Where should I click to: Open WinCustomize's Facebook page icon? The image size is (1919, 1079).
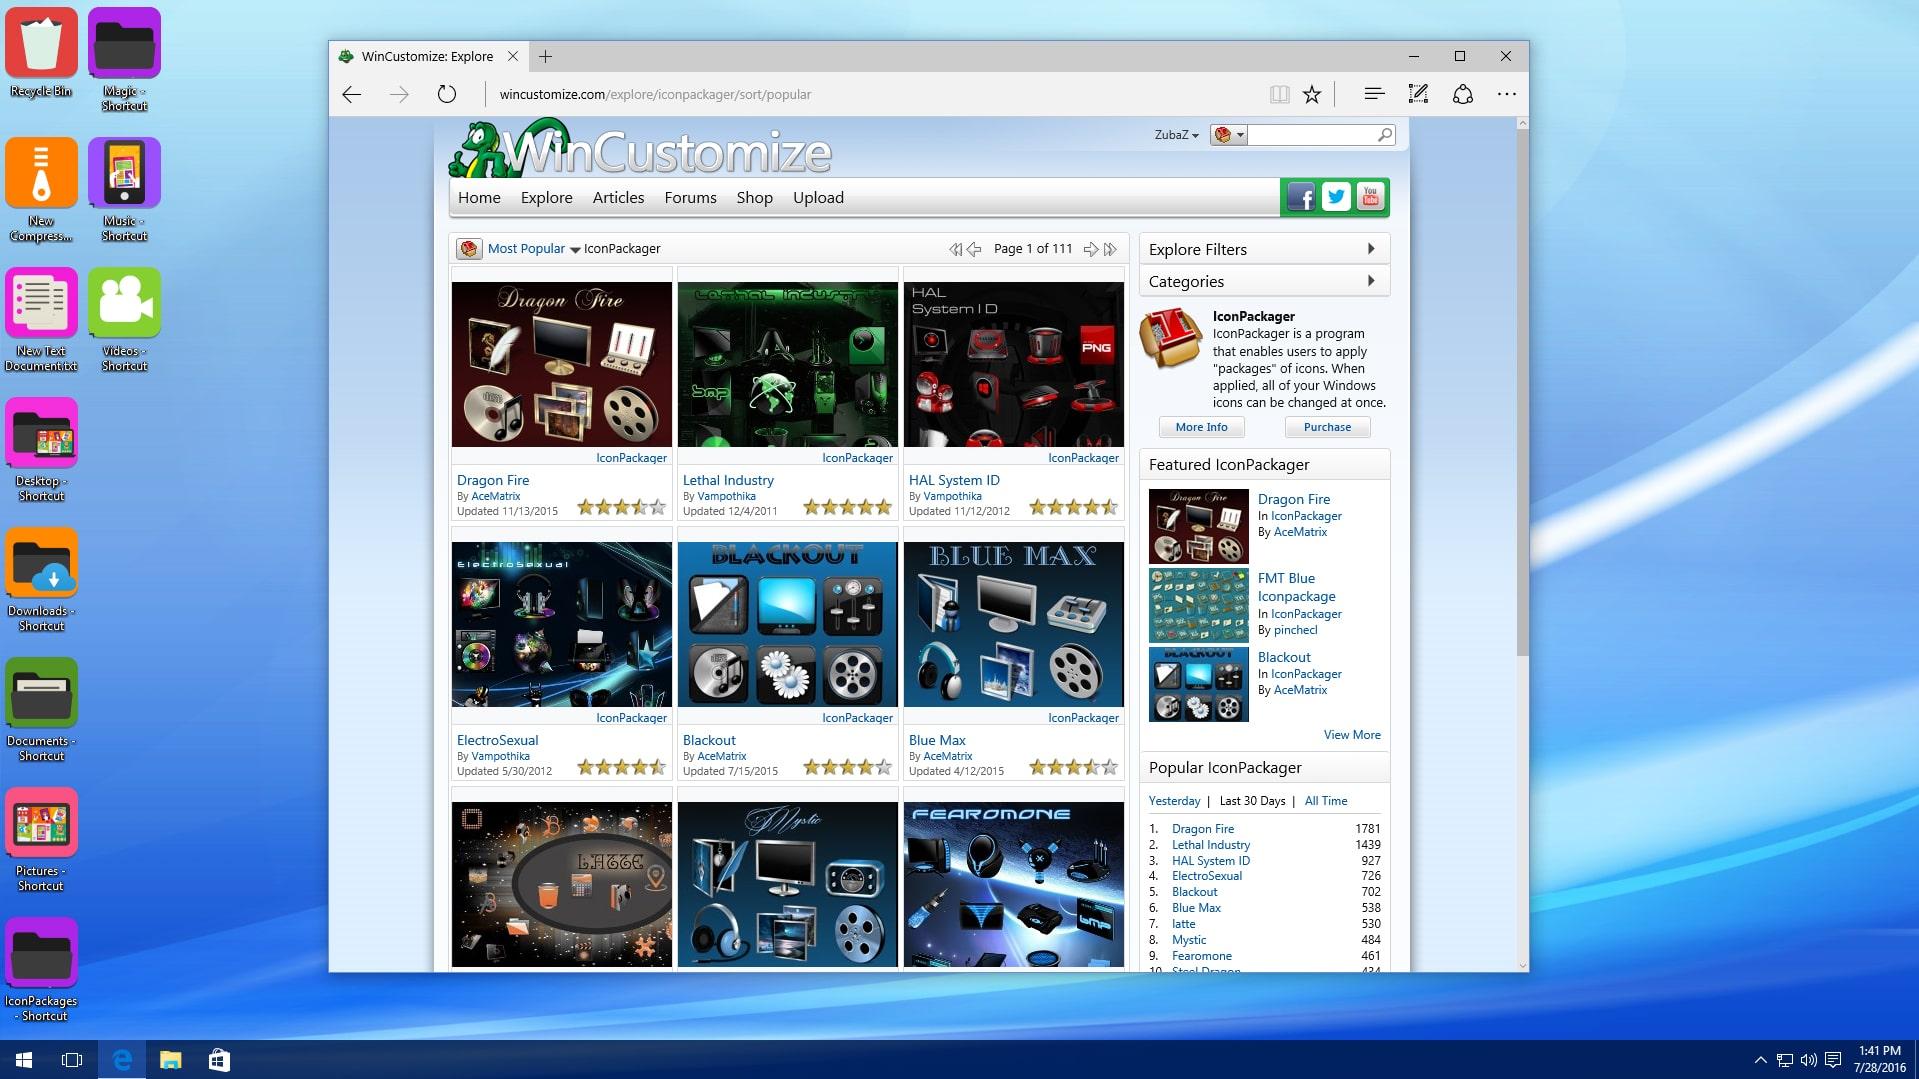(1300, 197)
